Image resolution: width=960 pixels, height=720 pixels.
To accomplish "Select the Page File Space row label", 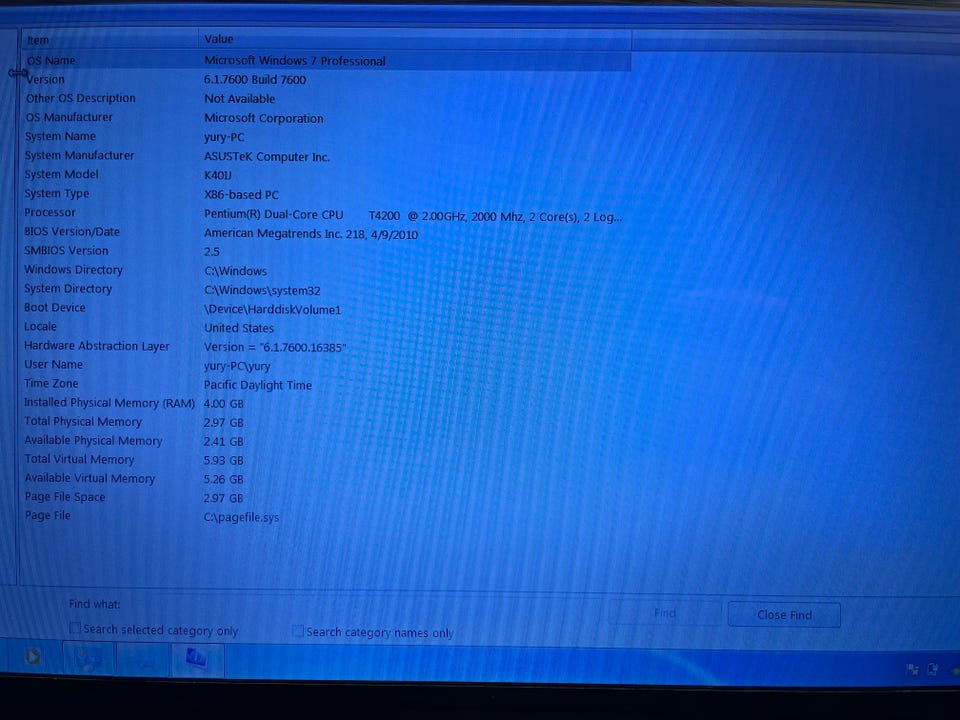I will [65, 497].
